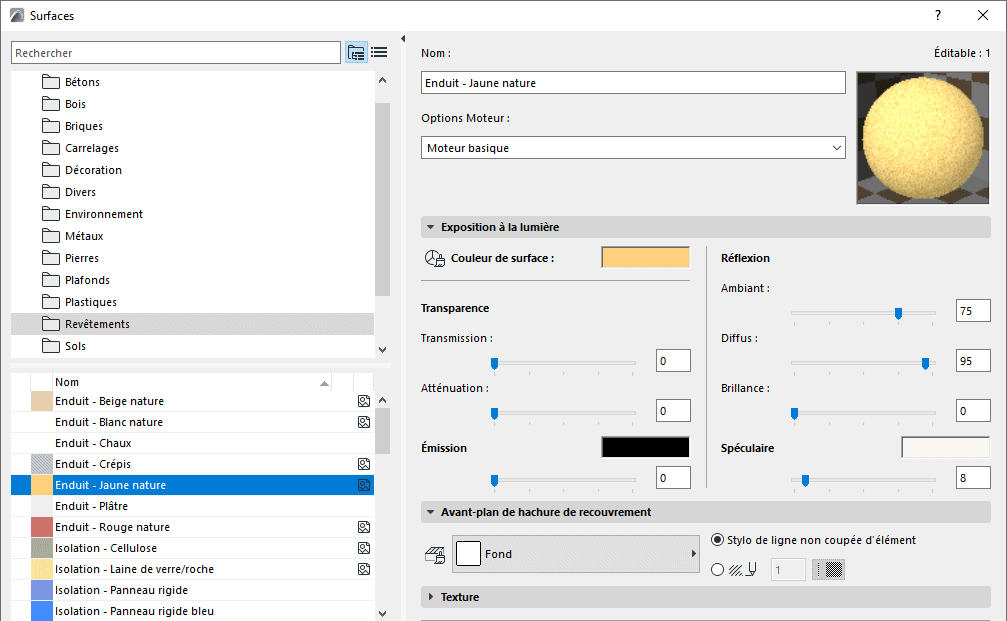This screenshot has height=621, width=1007.
Task: Select Enduit - Rouge nature surface
Action: click(112, 527)
